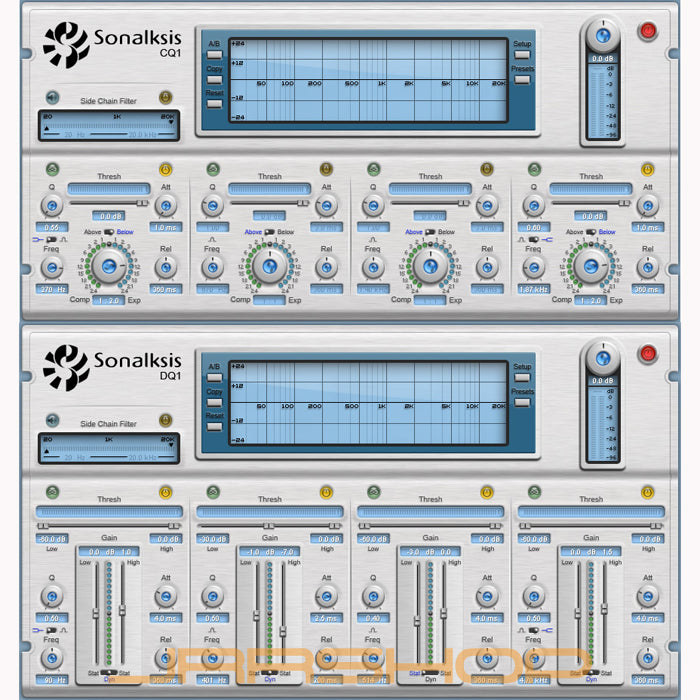Viewport: 700px width, 700px height.
Task: Open the CQ1 Setup button
Action: pyautogui.click(x=522, y=54)
